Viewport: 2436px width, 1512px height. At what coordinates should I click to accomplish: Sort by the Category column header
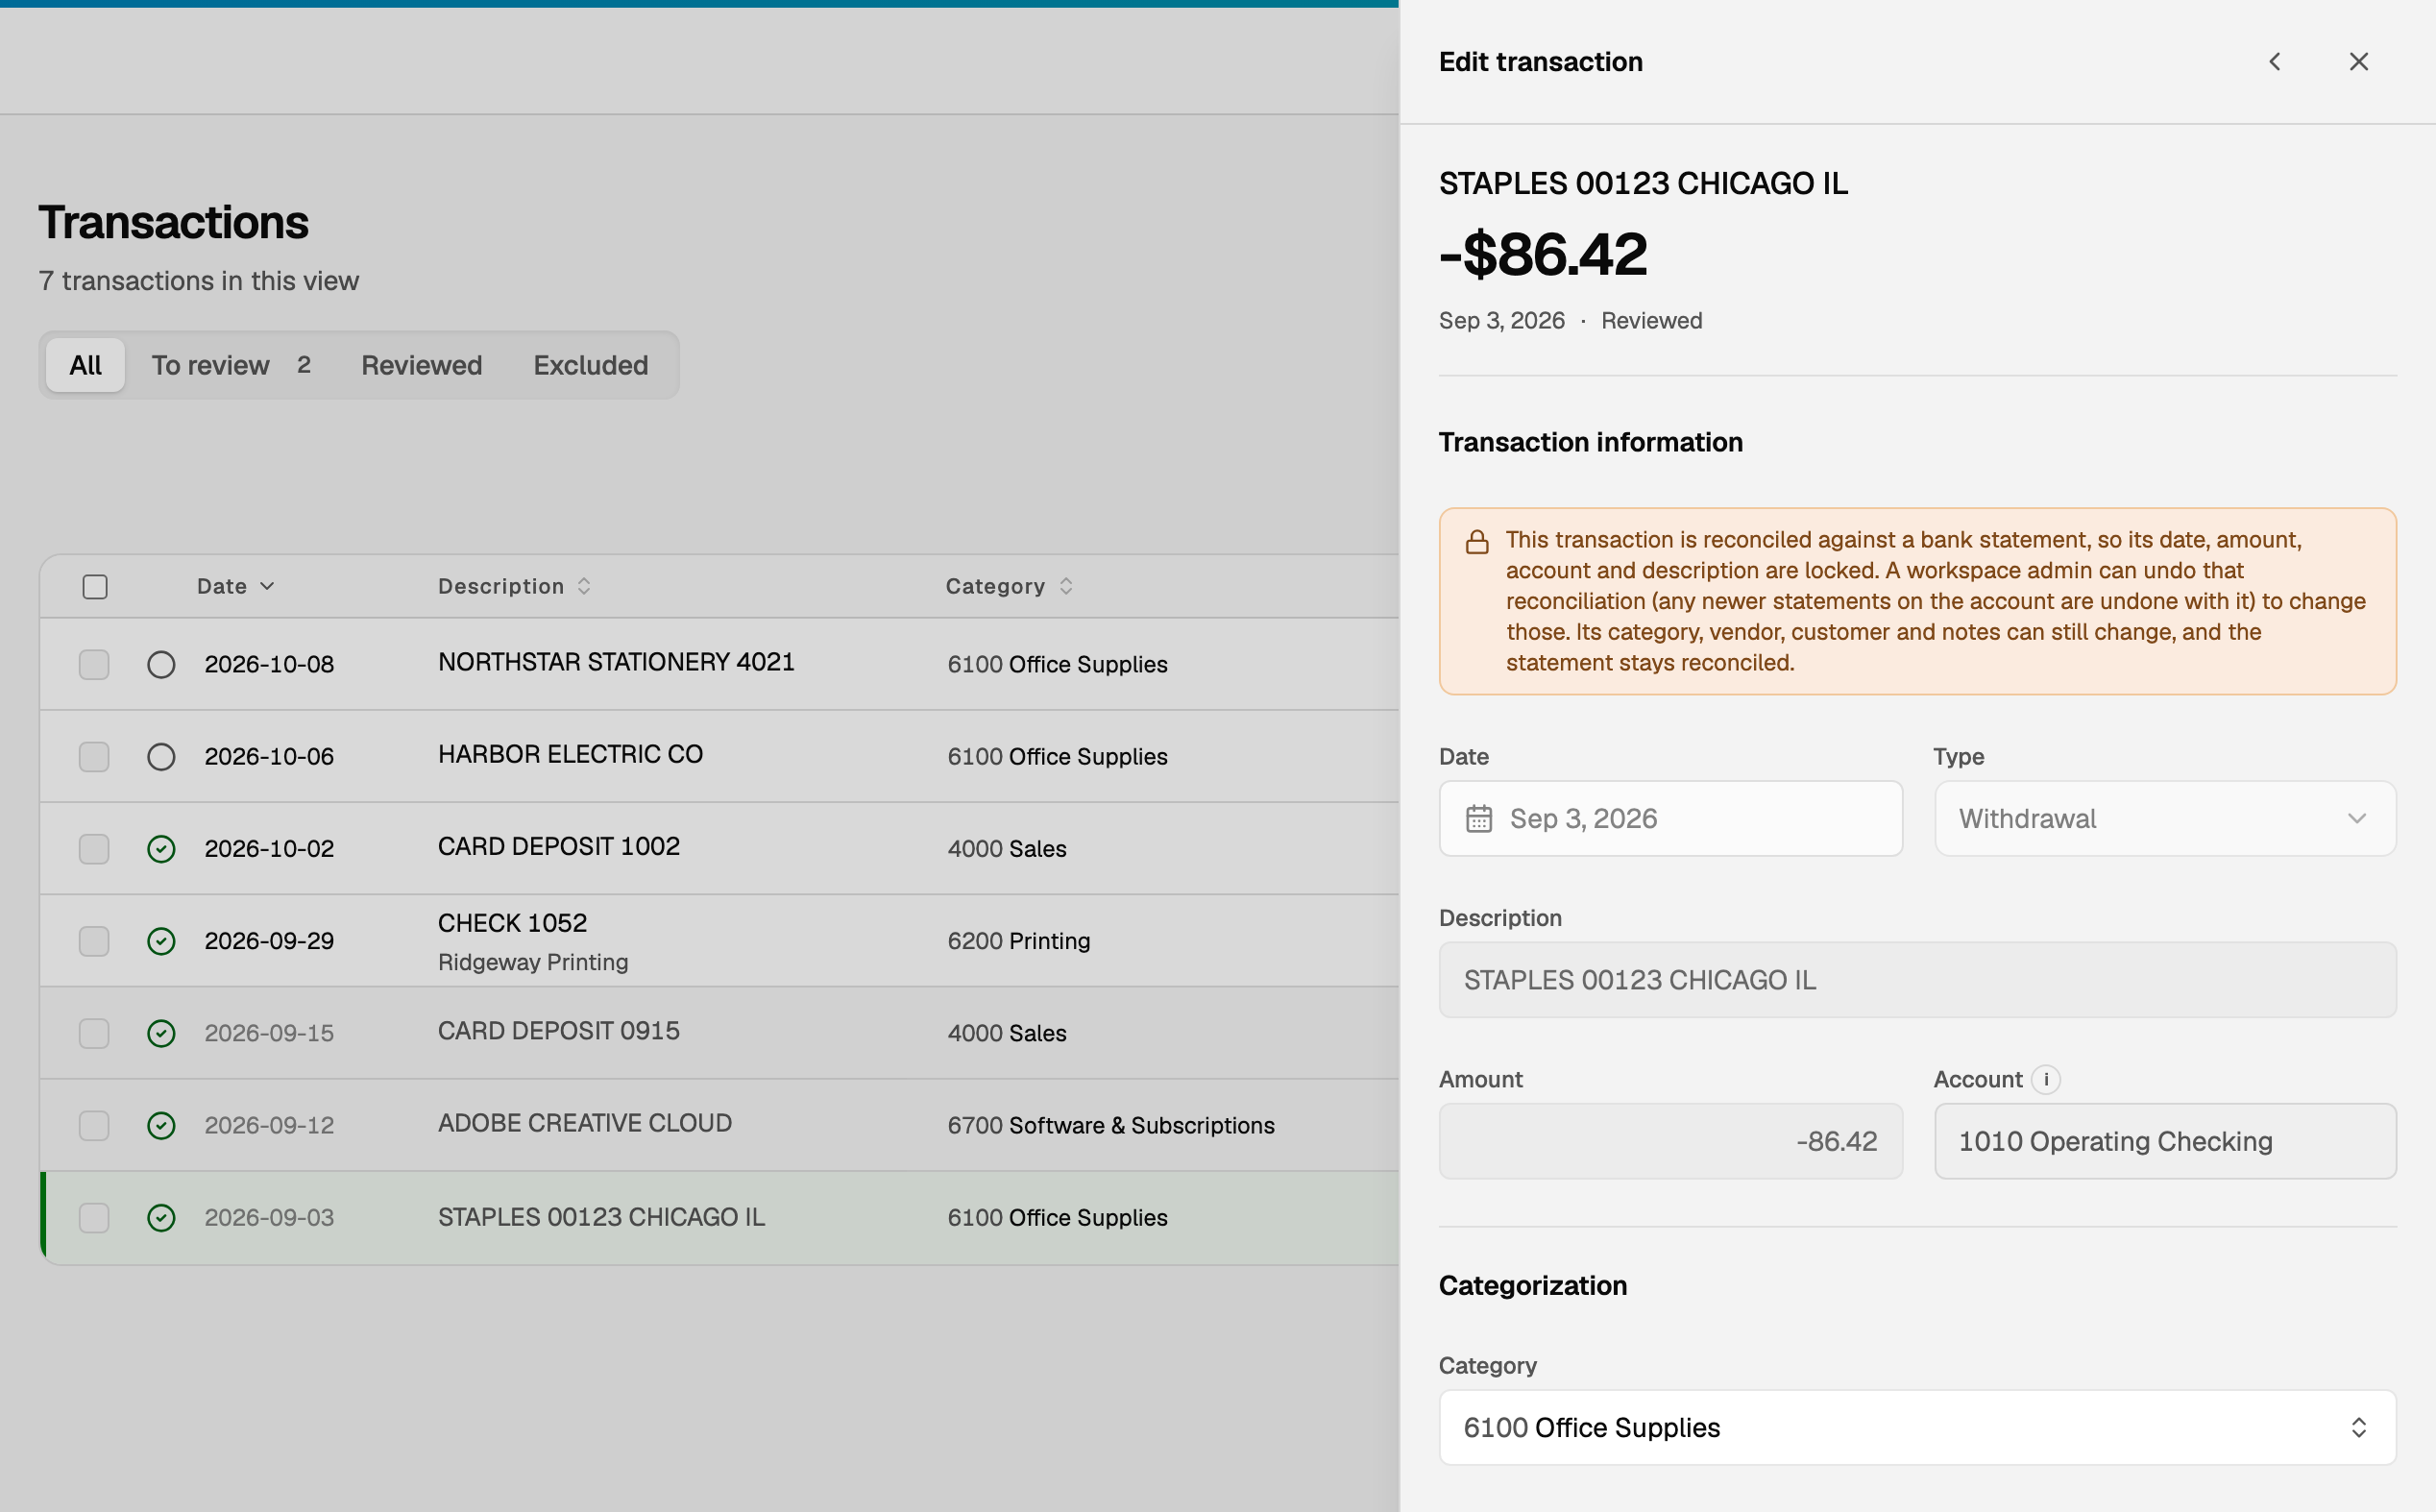click(1009, 587)
